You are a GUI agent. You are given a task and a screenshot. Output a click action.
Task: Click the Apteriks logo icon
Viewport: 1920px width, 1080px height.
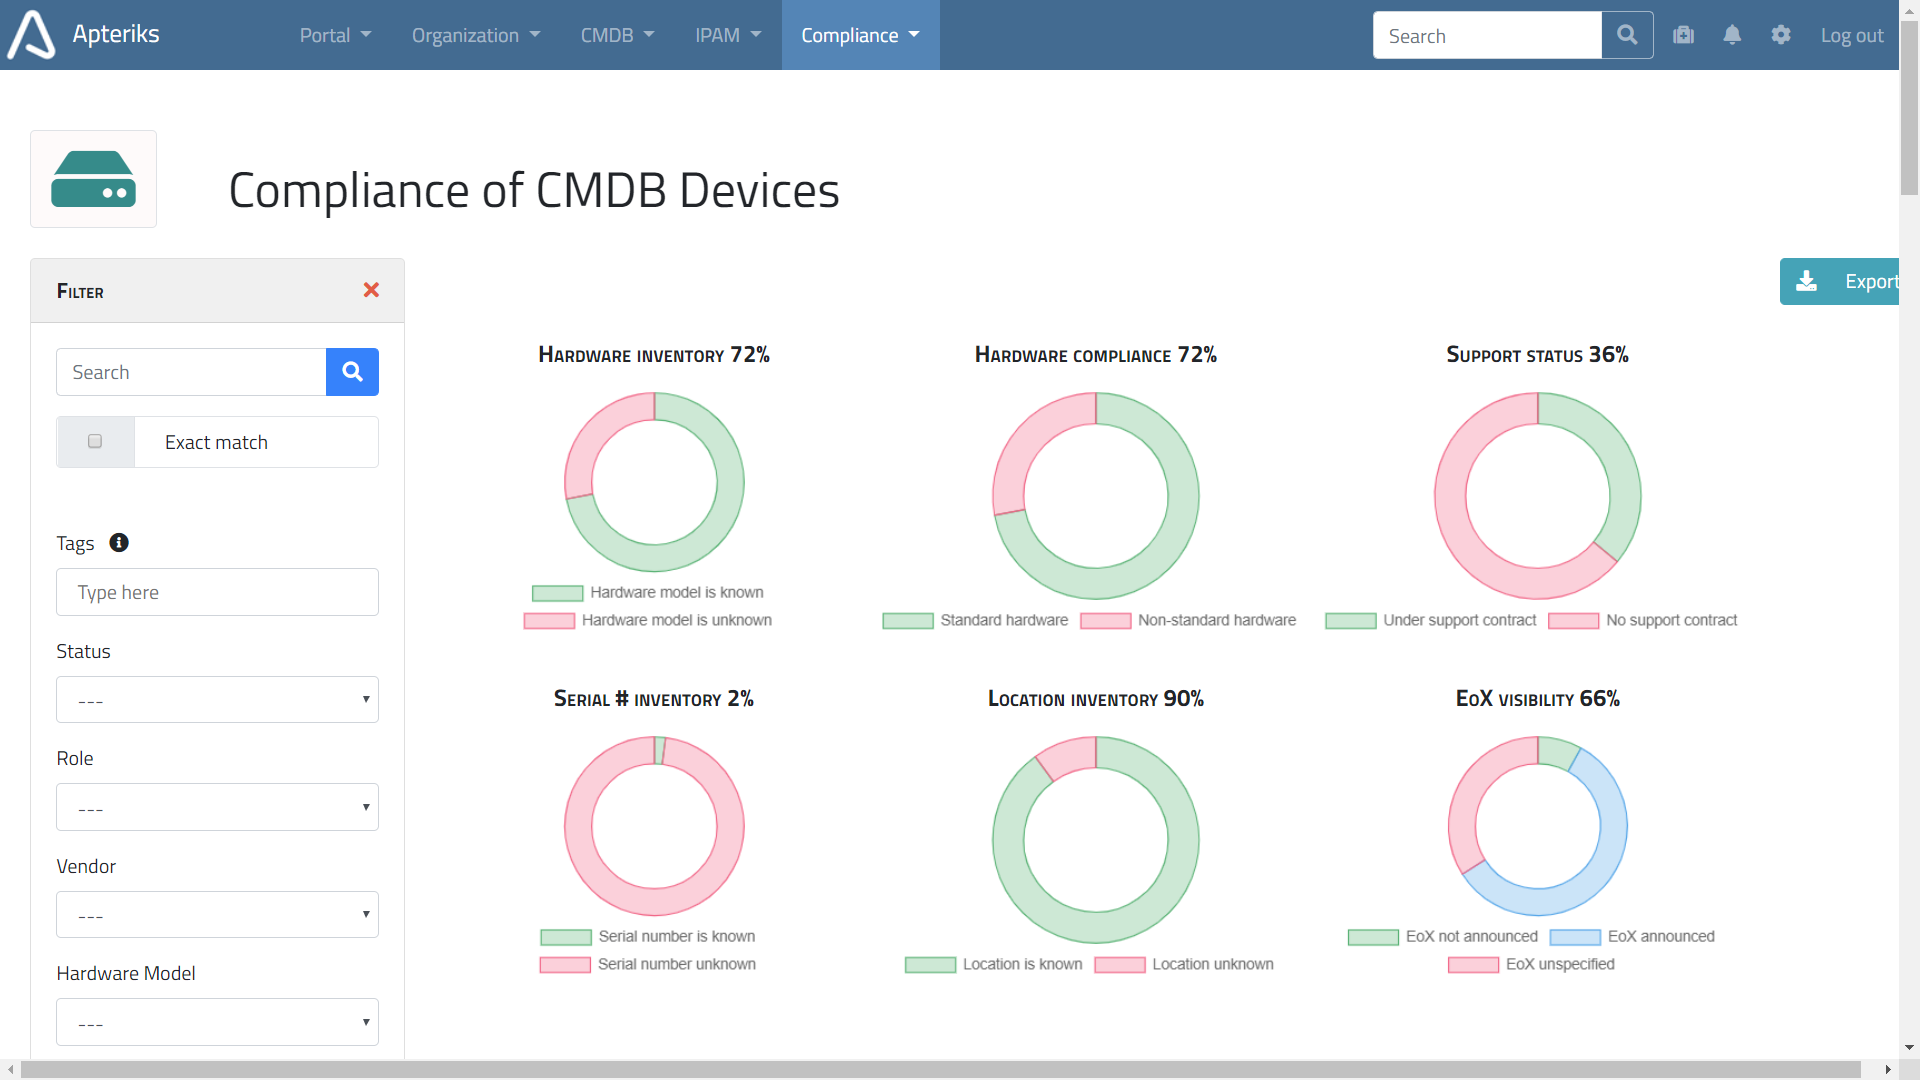click(32, 35)
